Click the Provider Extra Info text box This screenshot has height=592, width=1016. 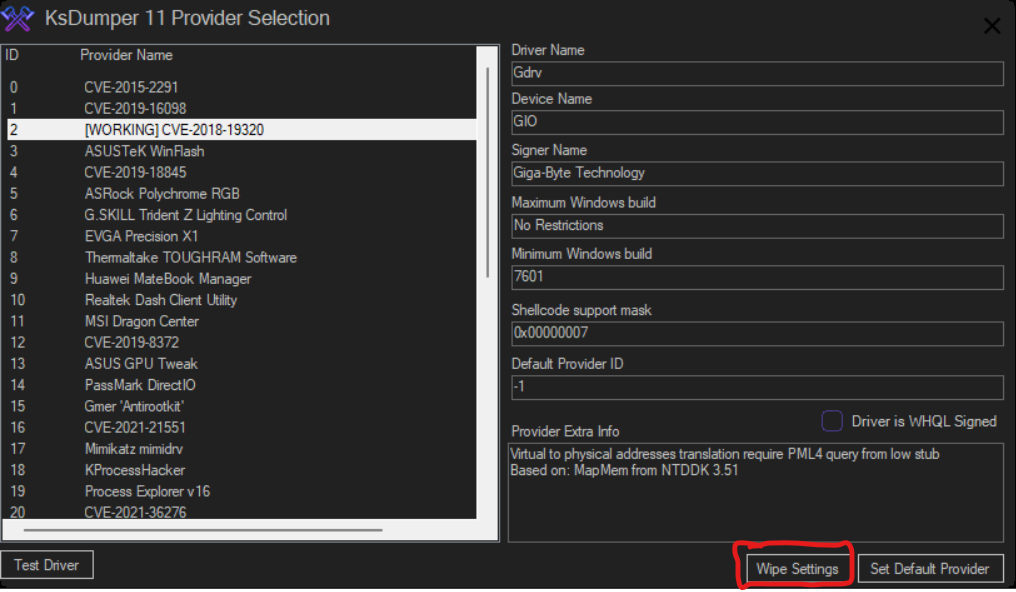(756, 492)
